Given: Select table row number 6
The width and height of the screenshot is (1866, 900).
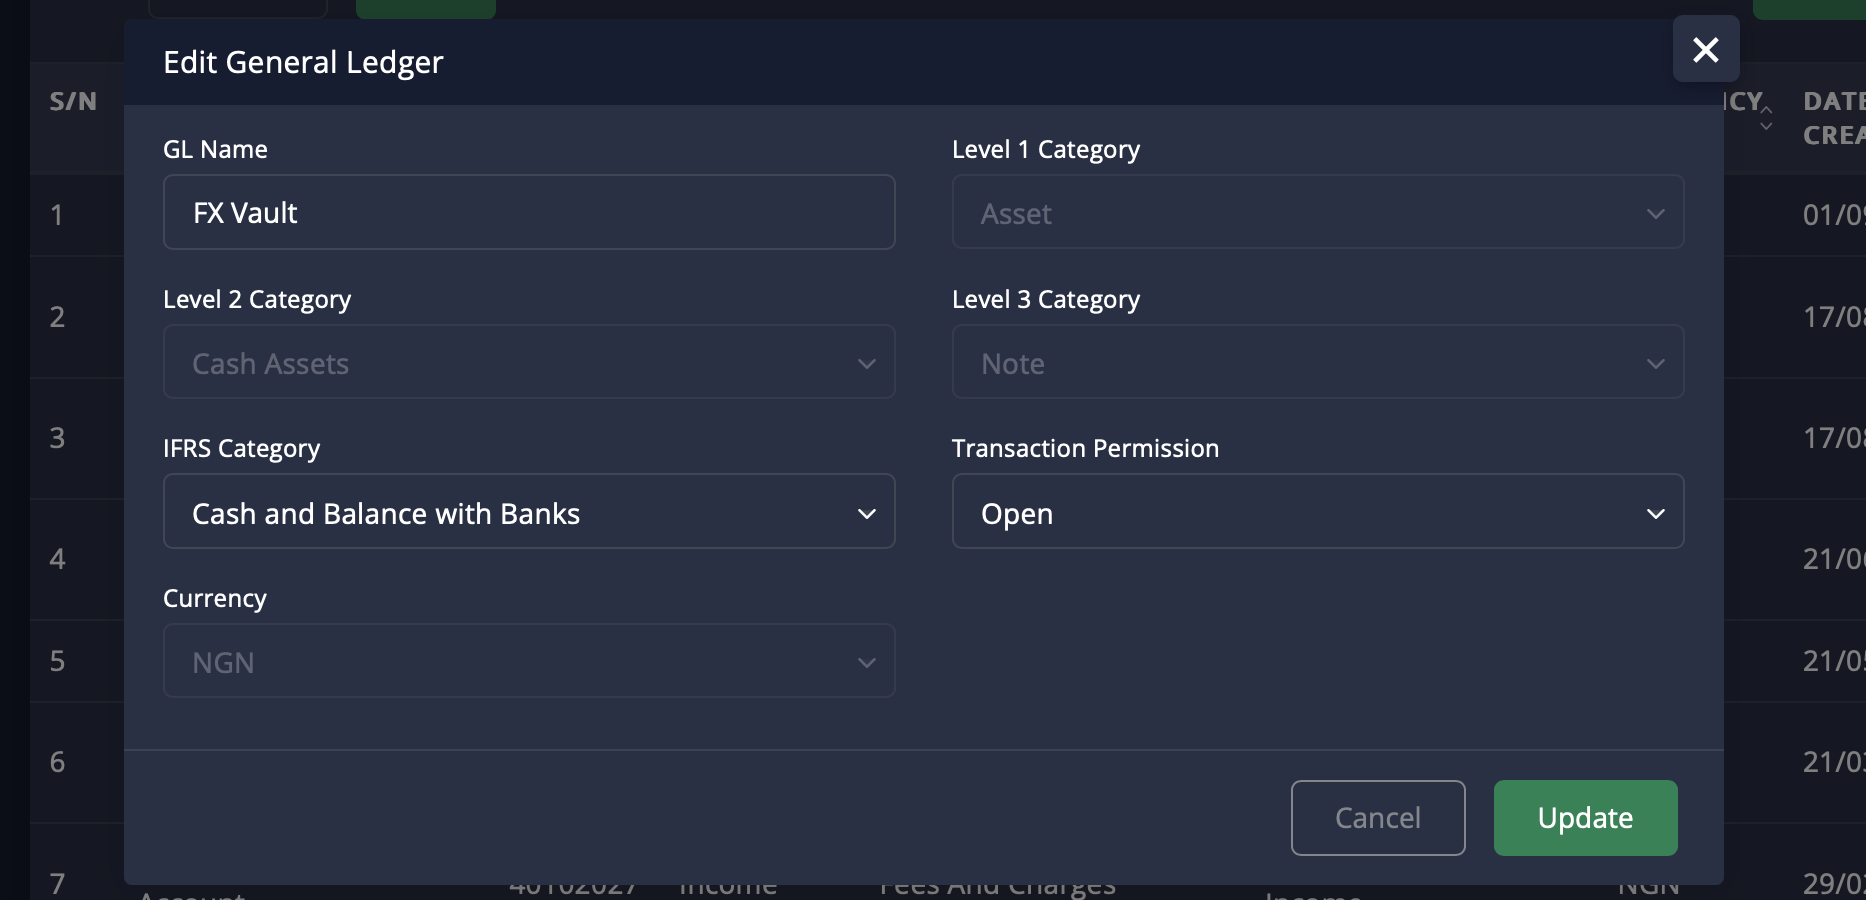Looking at the screenshot, I should coord(57,762).
